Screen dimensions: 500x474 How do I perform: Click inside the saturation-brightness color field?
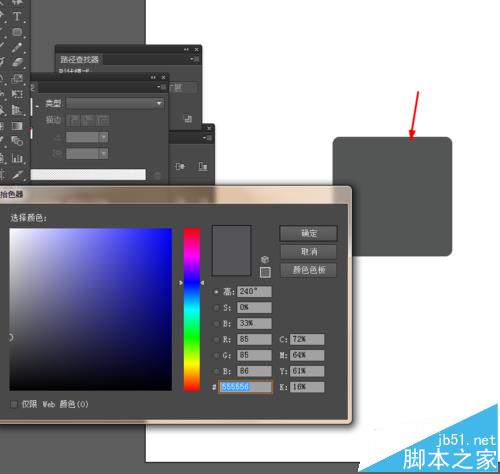coord(91,309)
